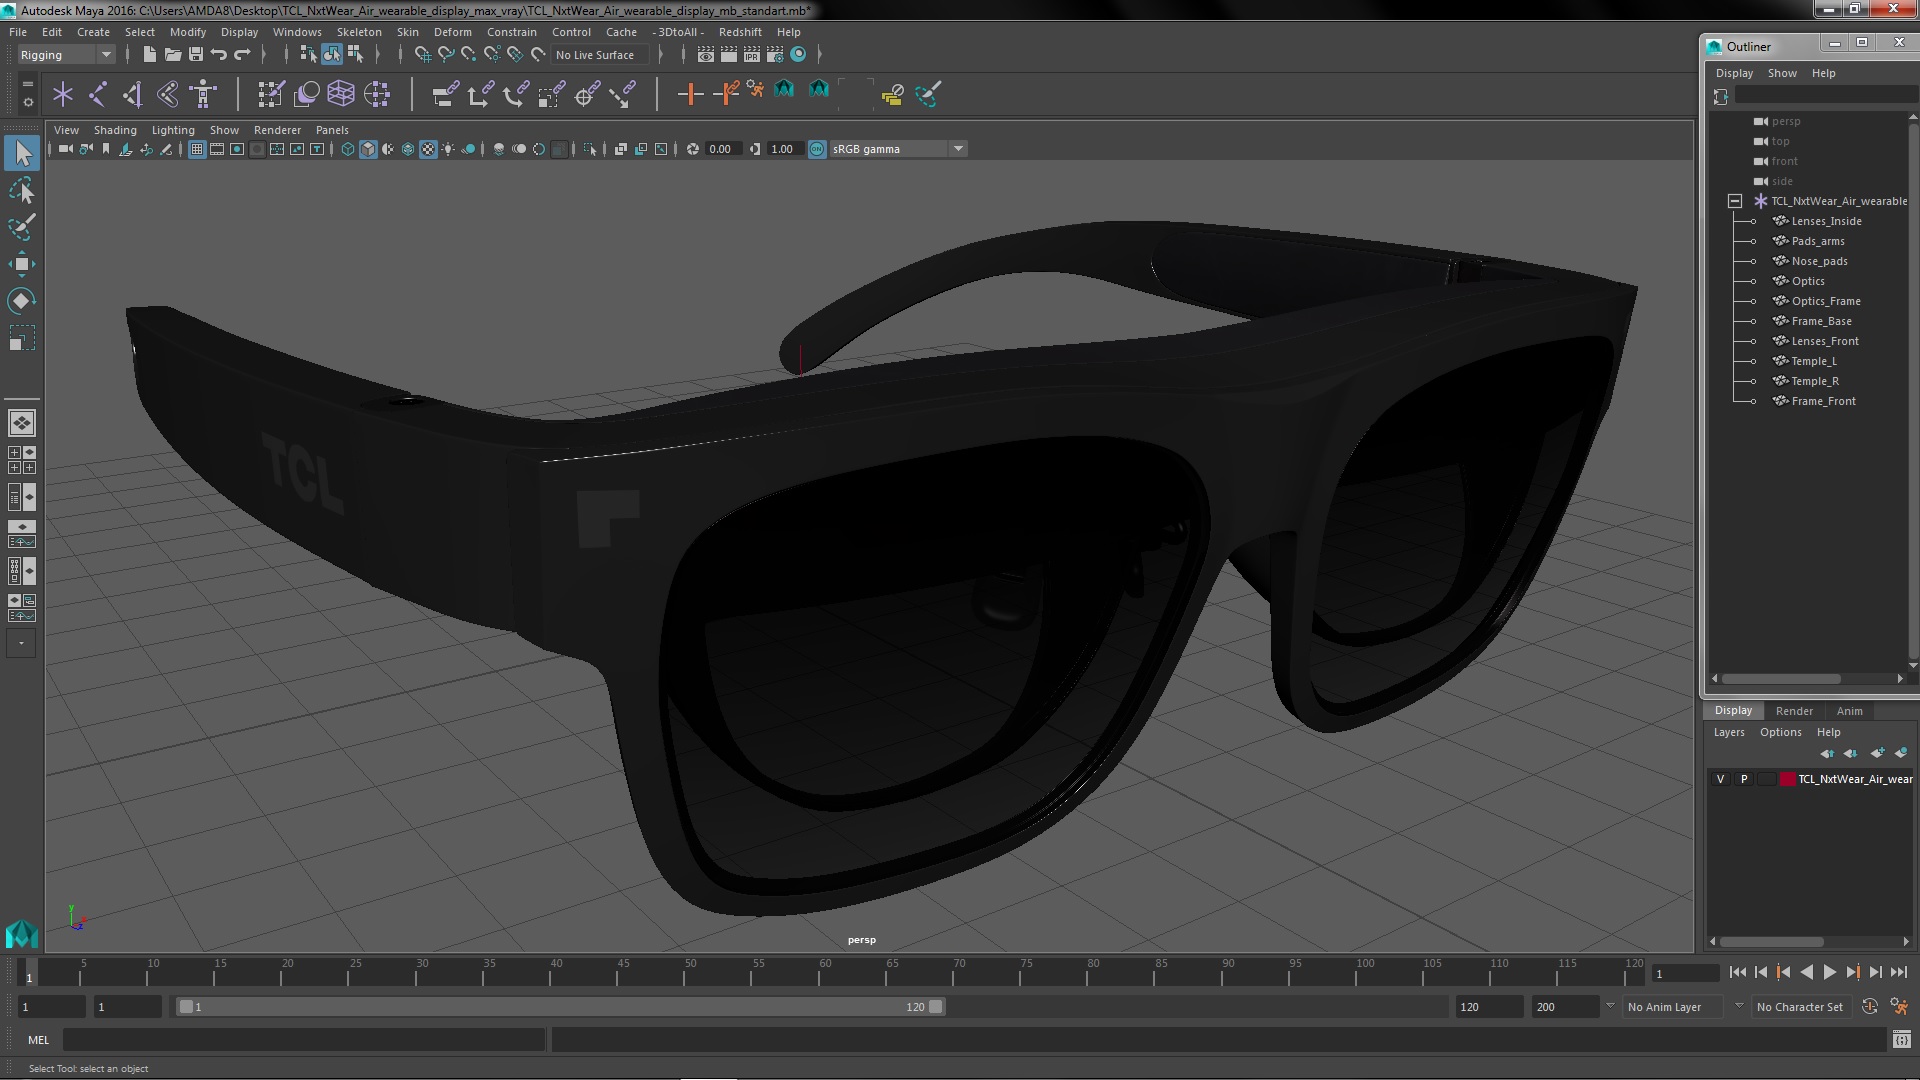This screenshot has width=1920, height=1080.
Task: Open the sRGB gamma color dropdown
Action: point(958,149)
